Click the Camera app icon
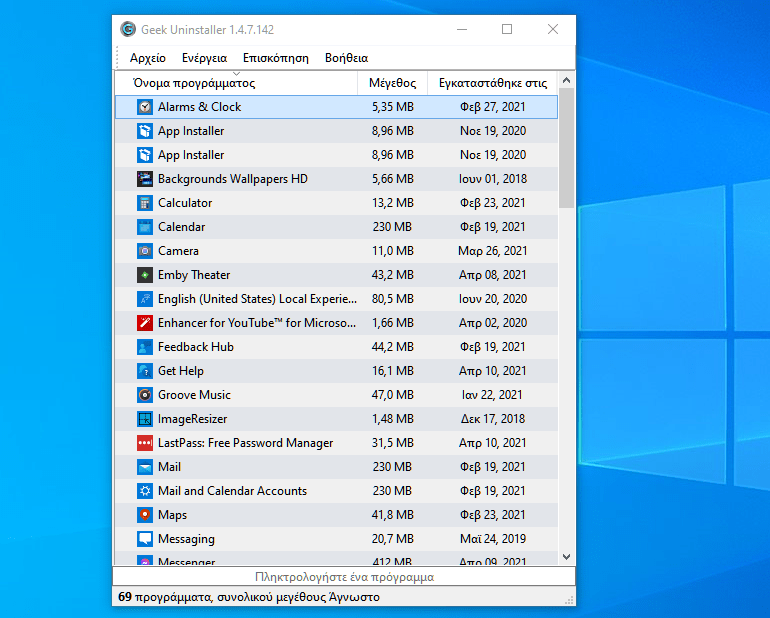This screenshot has height=618, width=770. (144, 251)
